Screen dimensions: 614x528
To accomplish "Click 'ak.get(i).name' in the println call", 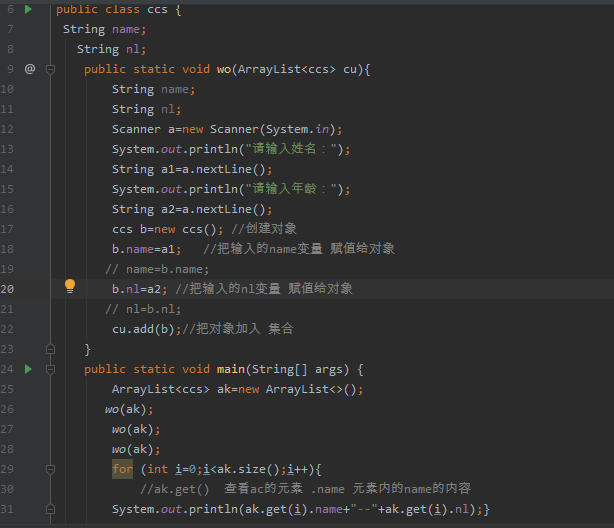I will [294, 509].
